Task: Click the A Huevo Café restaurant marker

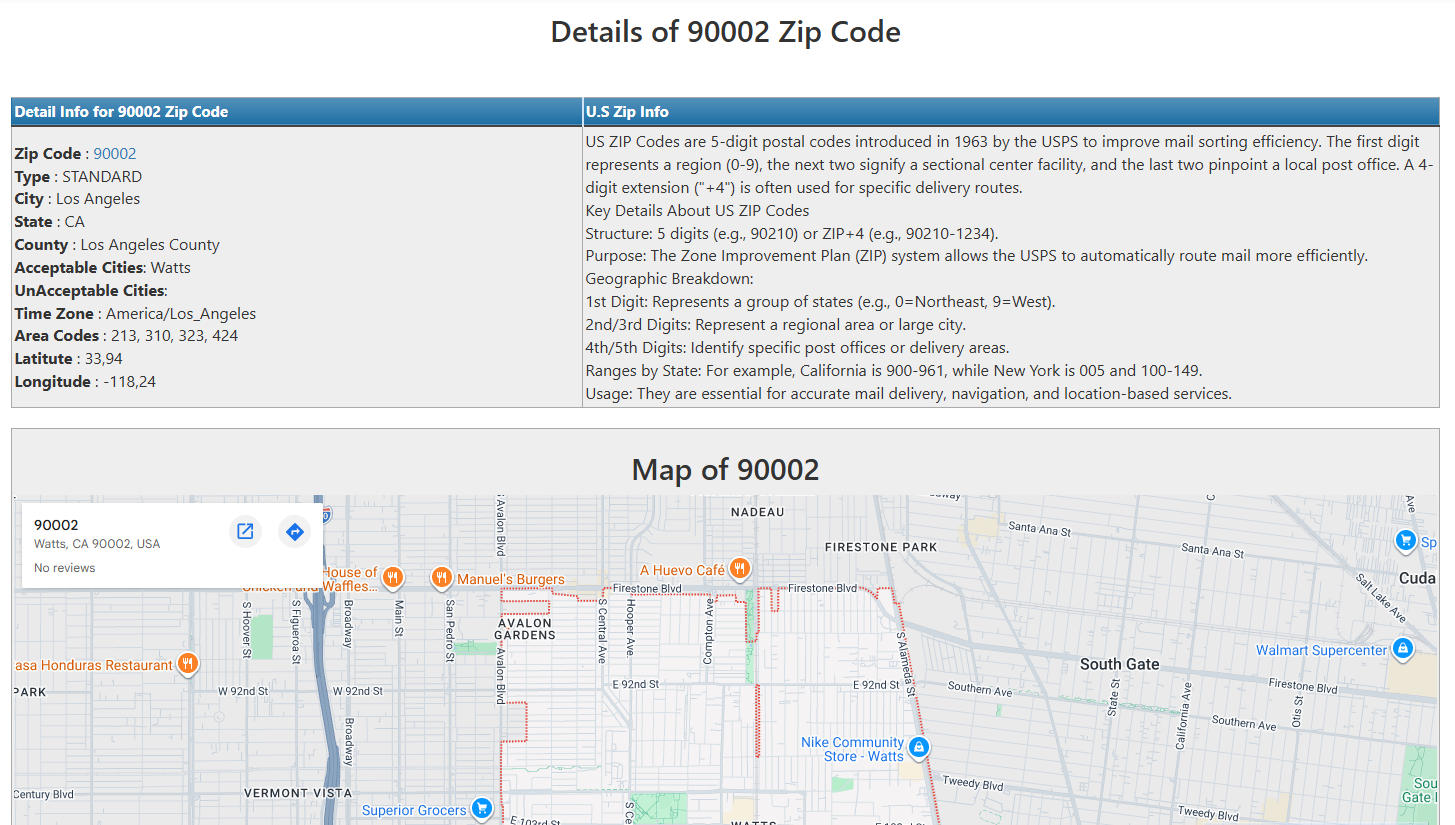Action: pos(738,568)
